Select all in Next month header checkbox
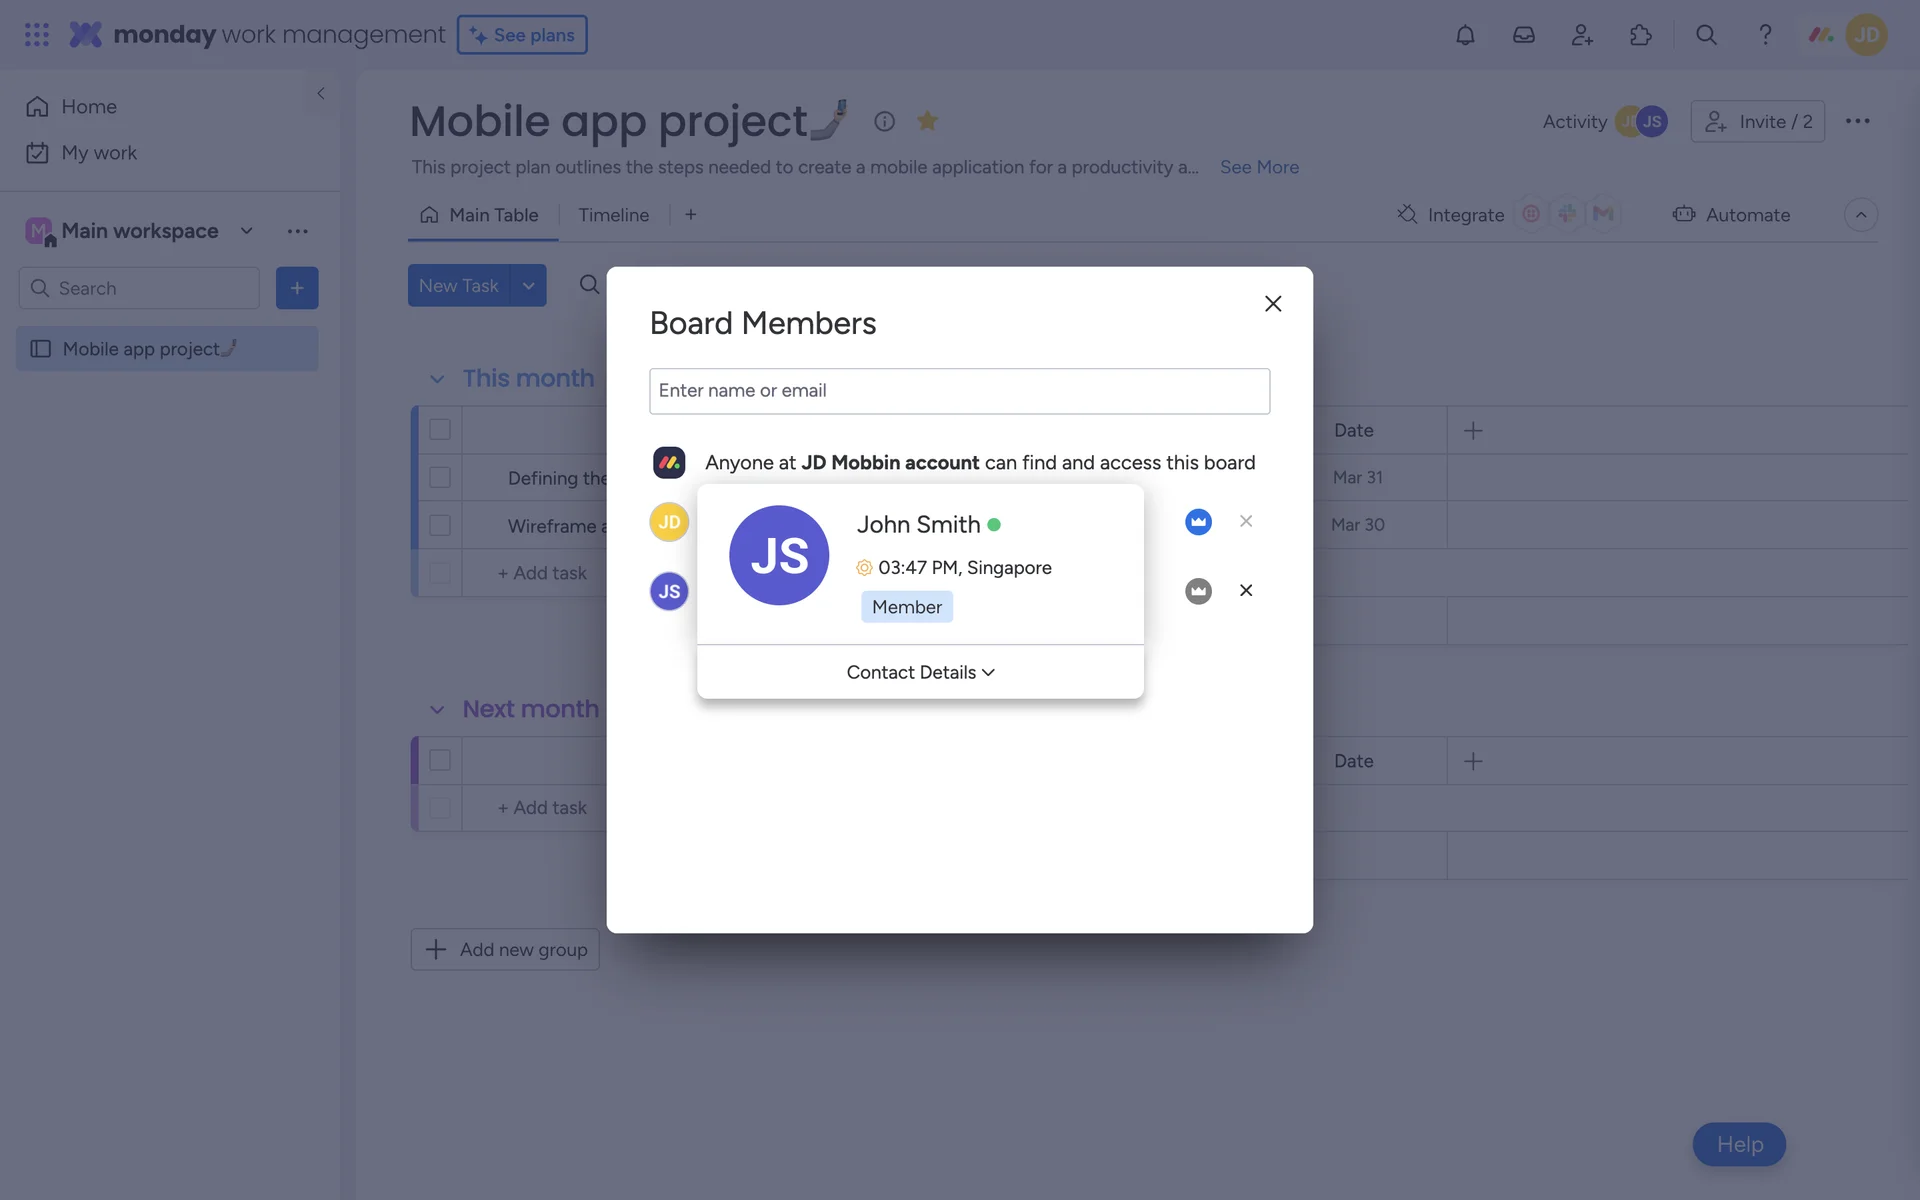The width and height of the screenshot is (1920, 1200). tap(440, 760)
